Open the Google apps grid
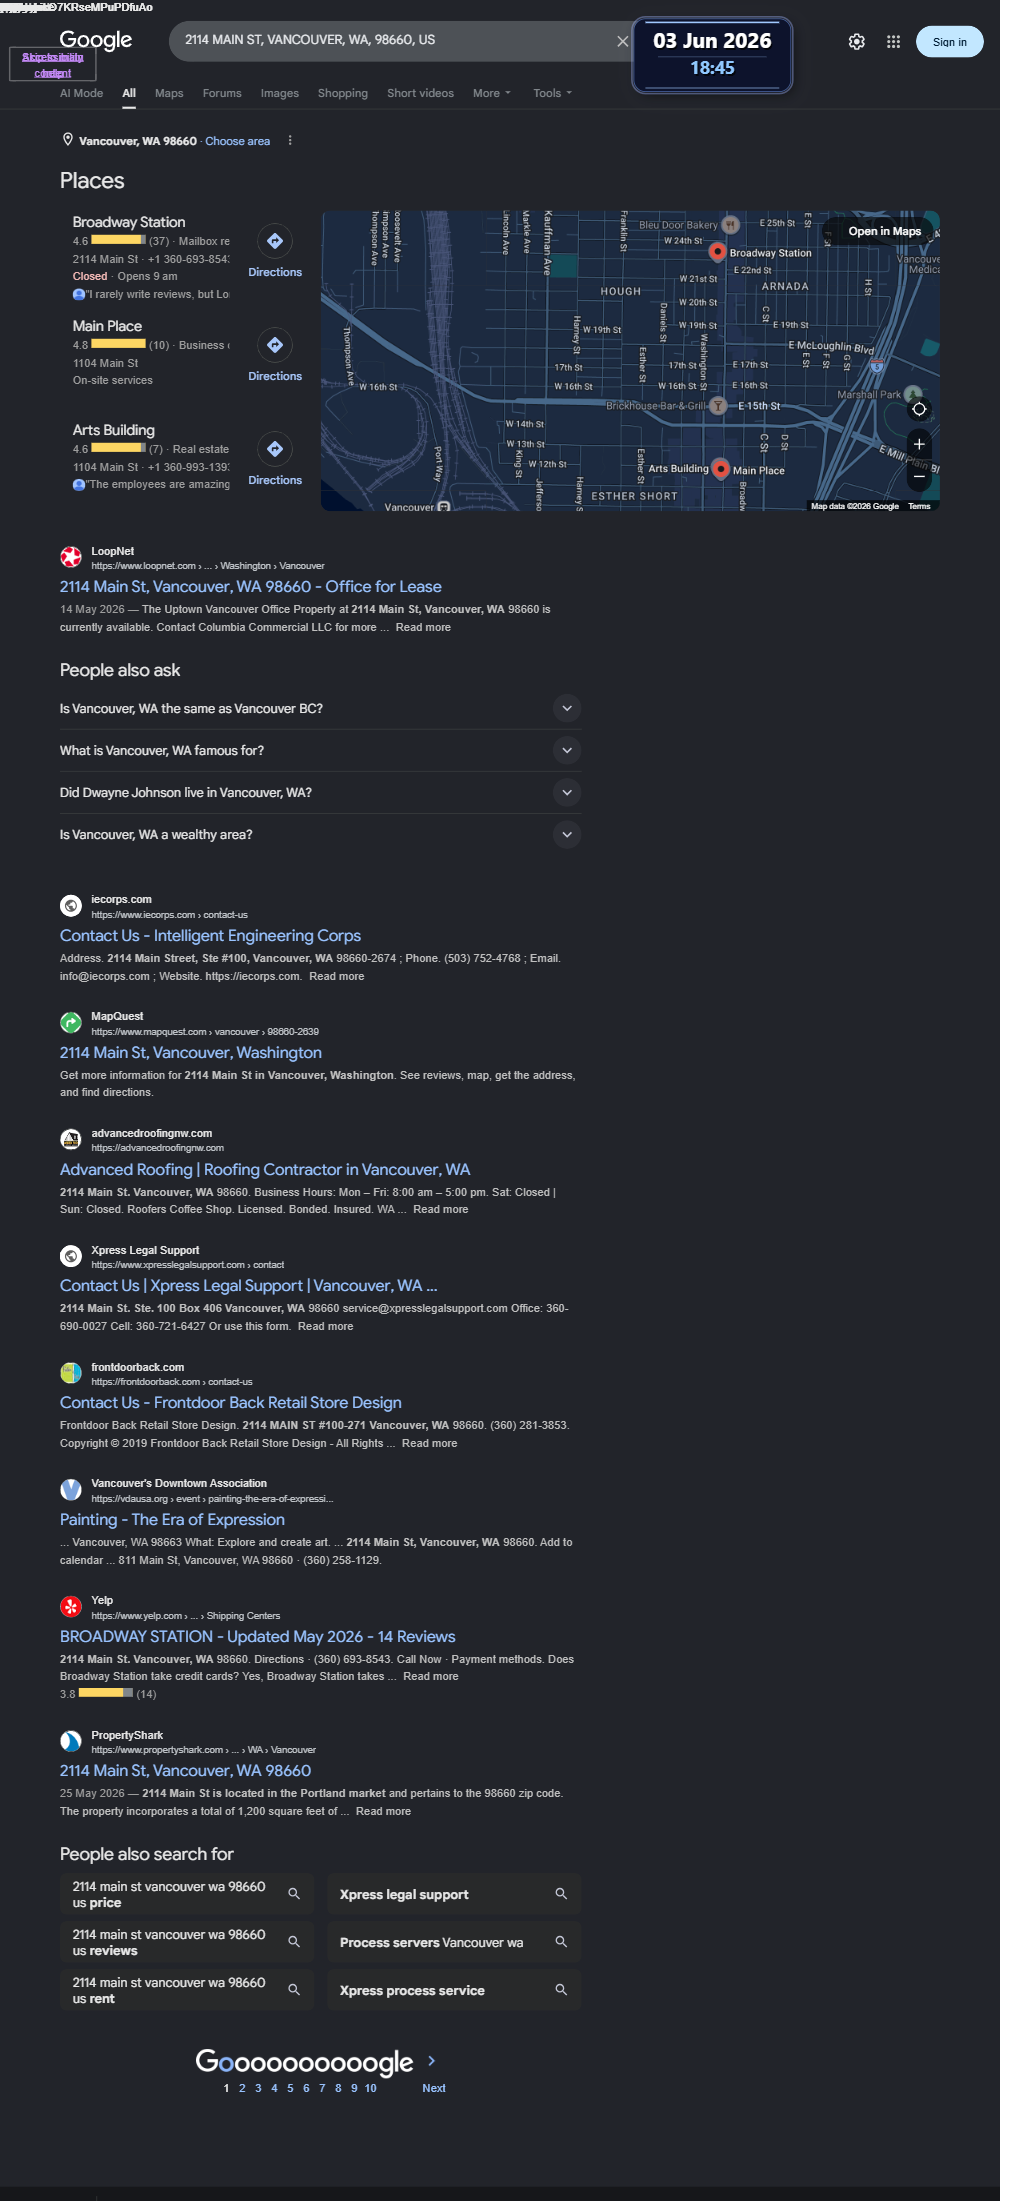 pos(894,42)
